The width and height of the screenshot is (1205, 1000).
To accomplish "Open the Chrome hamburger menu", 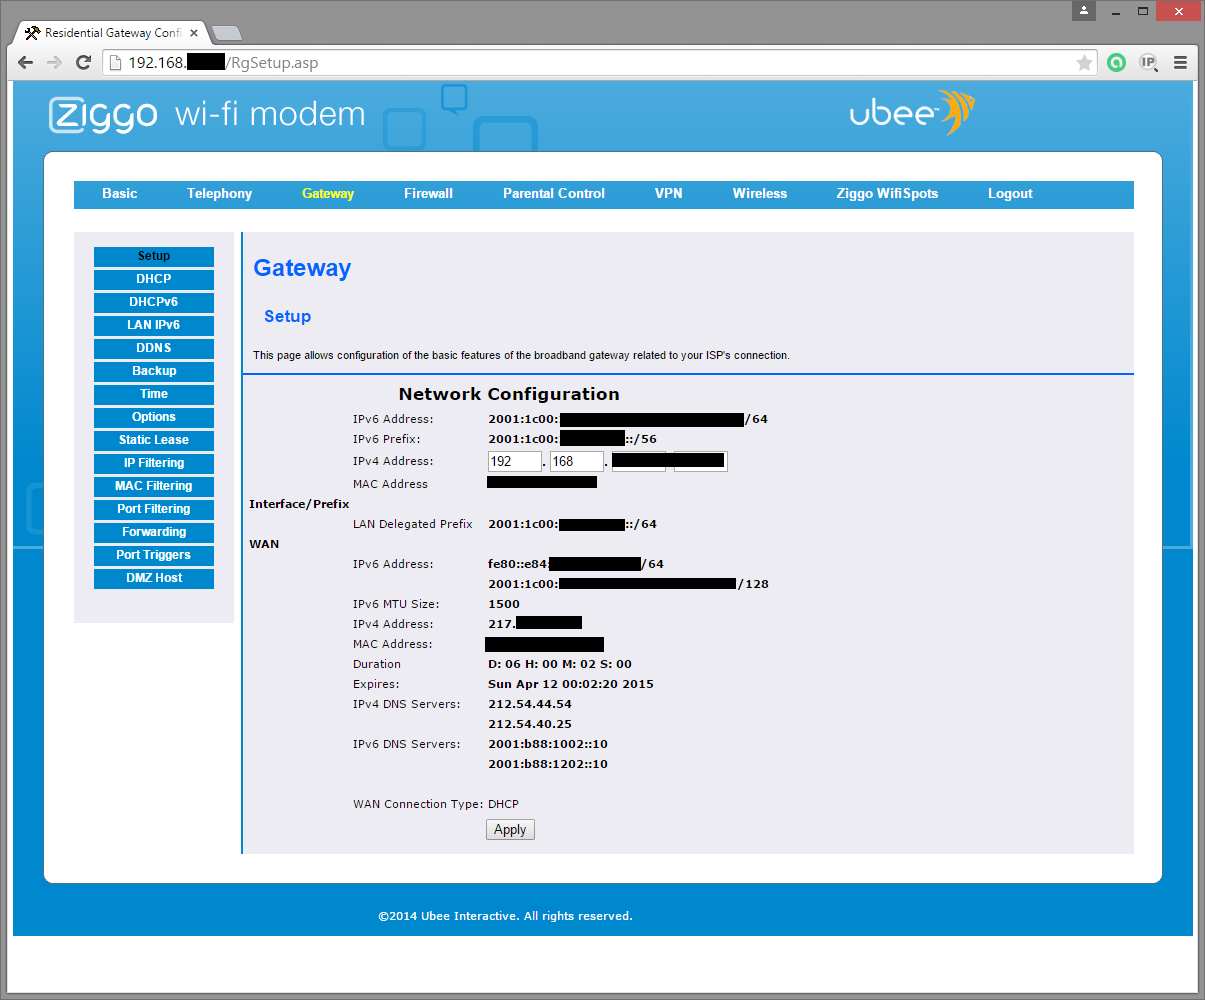I will coord(1180,63).
